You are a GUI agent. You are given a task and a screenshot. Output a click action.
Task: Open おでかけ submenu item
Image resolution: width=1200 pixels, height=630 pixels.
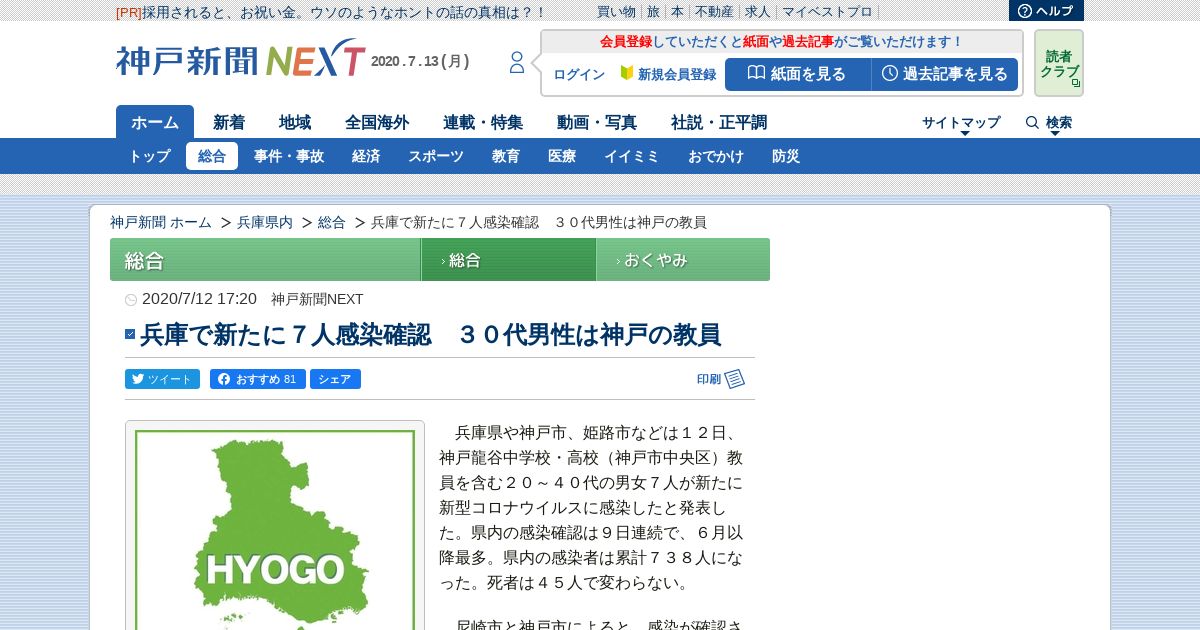(716, 156)
